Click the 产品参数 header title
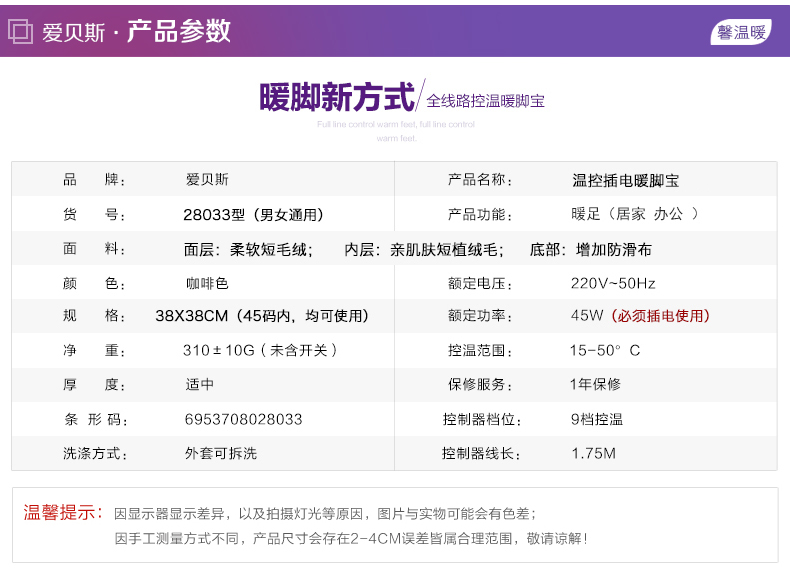This screenshot has height=573, width=790. point(179,31)
